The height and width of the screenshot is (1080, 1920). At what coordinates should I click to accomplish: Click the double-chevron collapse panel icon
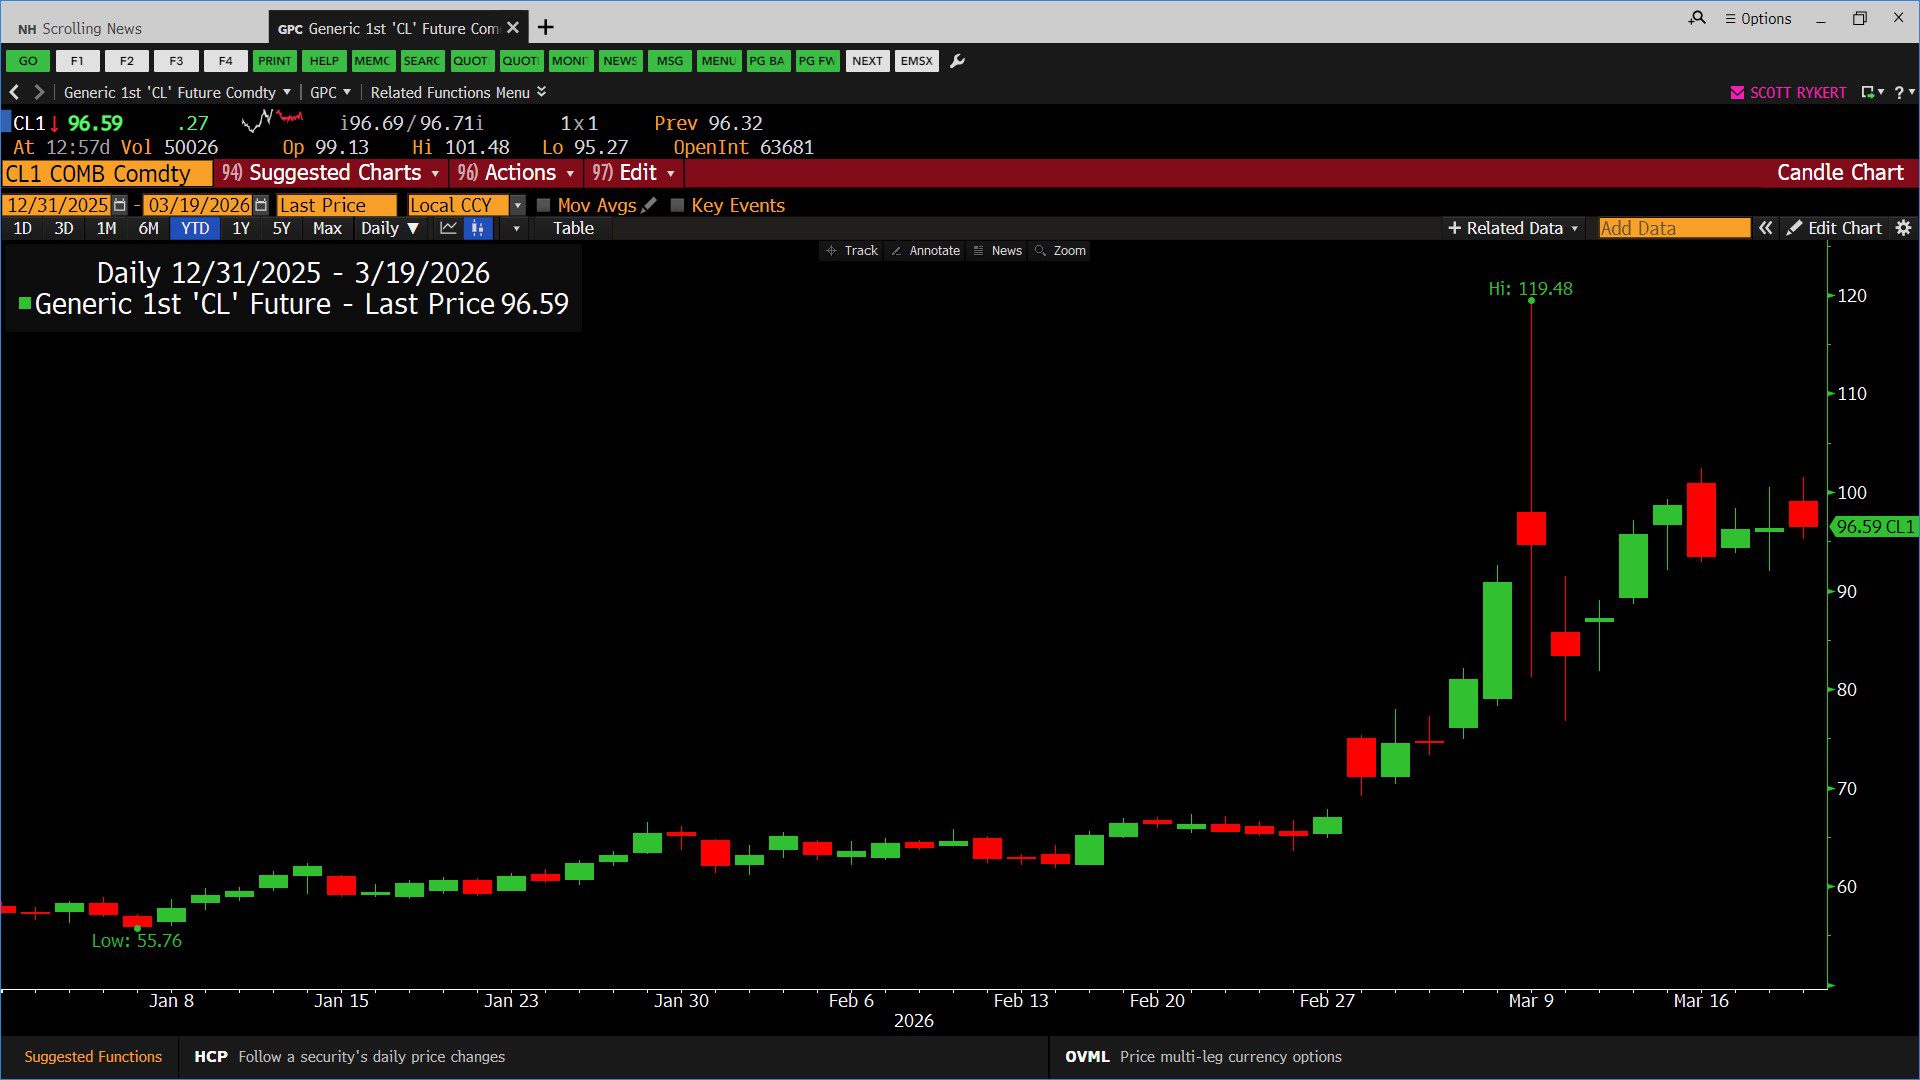[x=1766, y=228]
